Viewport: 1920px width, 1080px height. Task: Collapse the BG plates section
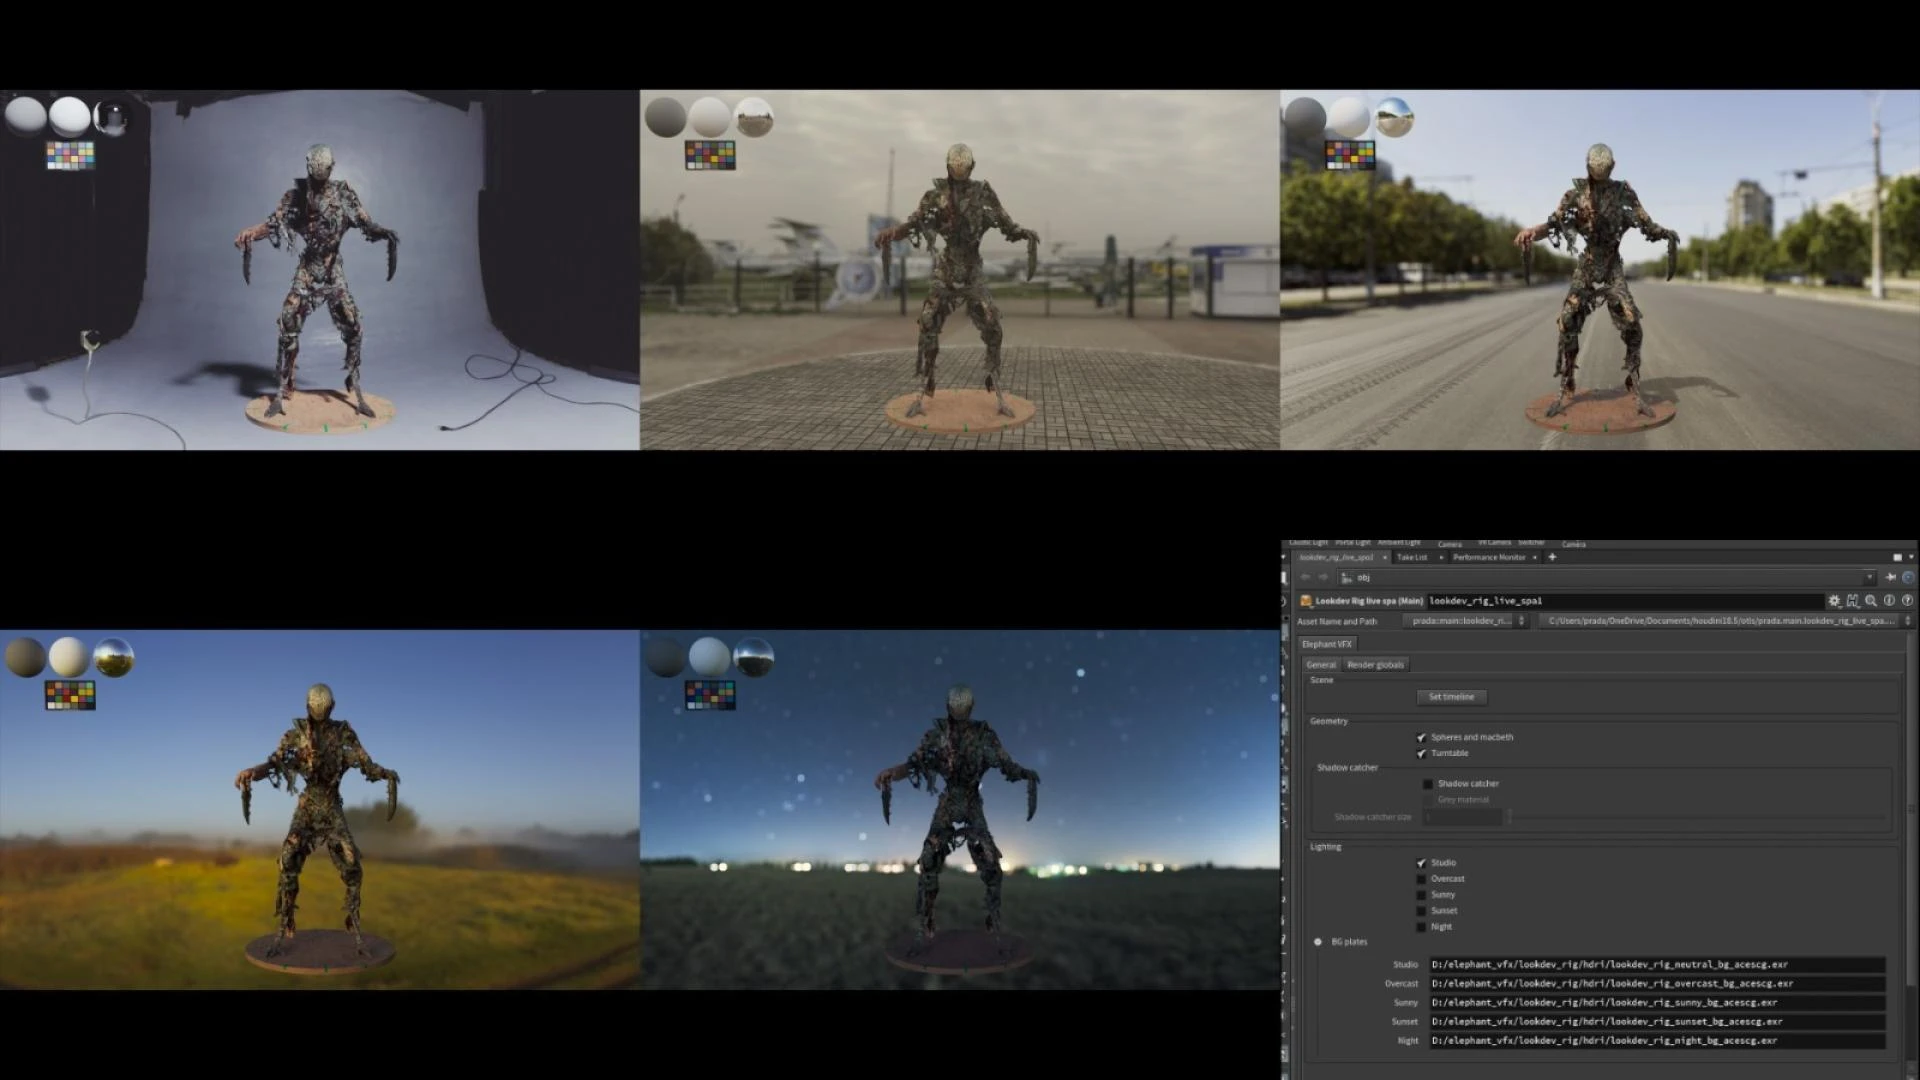tap(1318, 942)
